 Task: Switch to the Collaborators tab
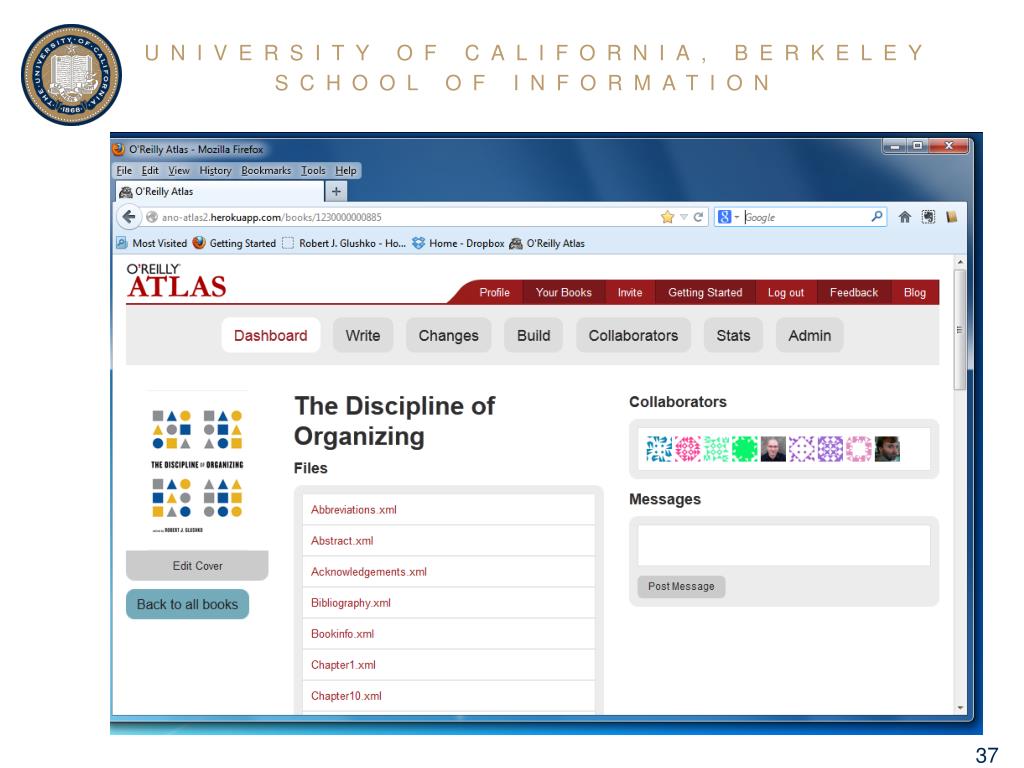click(x=633, y=335)
